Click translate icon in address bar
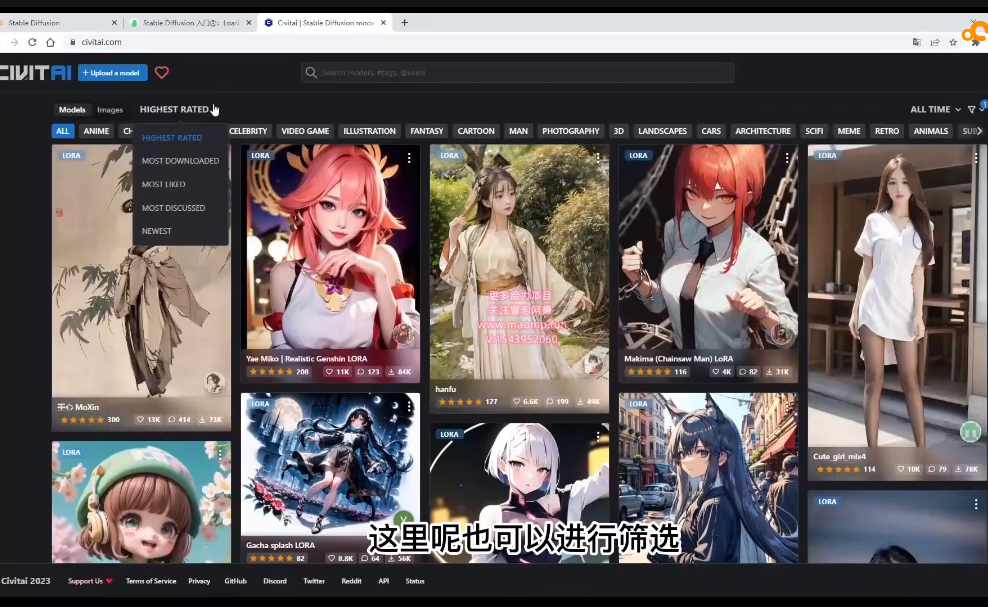The width and height of the screenshot is (988, 607). click(x=917, y=42)
